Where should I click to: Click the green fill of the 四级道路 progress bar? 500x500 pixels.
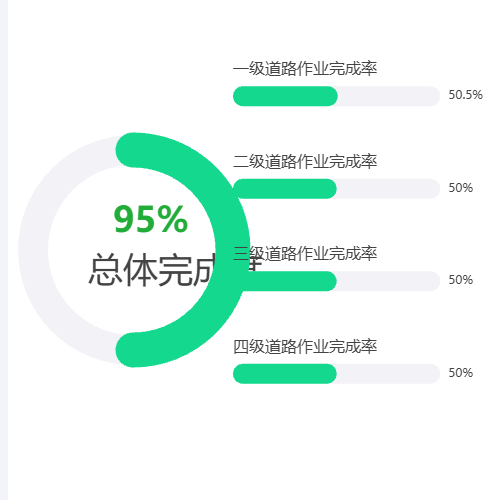tap(285, 374)
